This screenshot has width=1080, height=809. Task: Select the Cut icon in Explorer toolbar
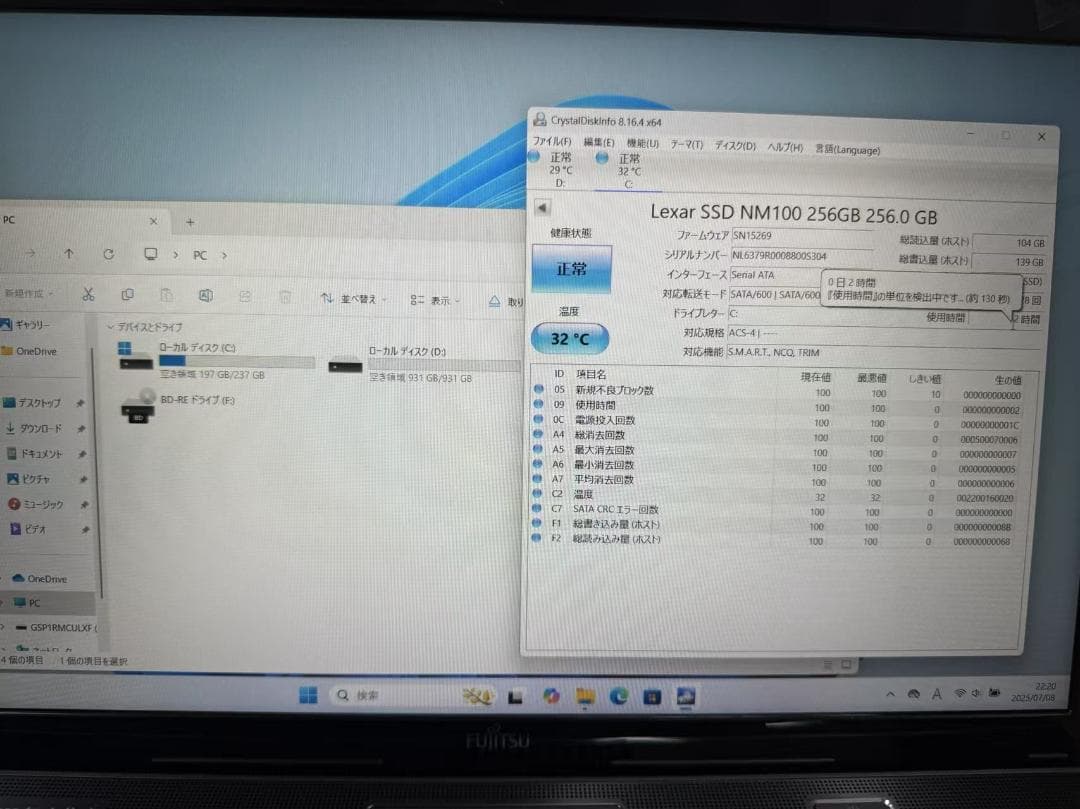point(88,296)
